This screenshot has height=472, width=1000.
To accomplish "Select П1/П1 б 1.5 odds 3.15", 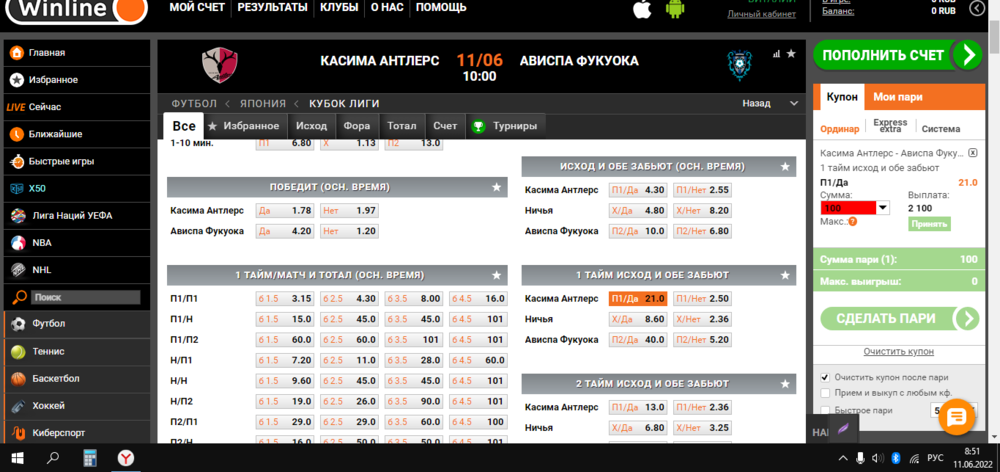I will [285, 299].
